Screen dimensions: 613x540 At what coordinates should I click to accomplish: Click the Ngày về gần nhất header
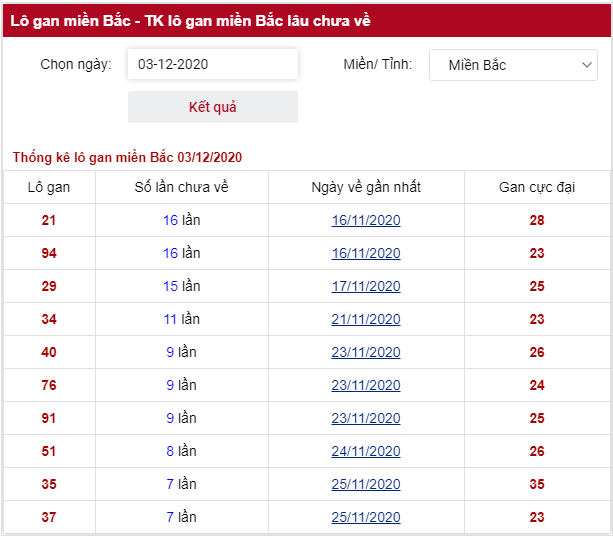(366, 187)
